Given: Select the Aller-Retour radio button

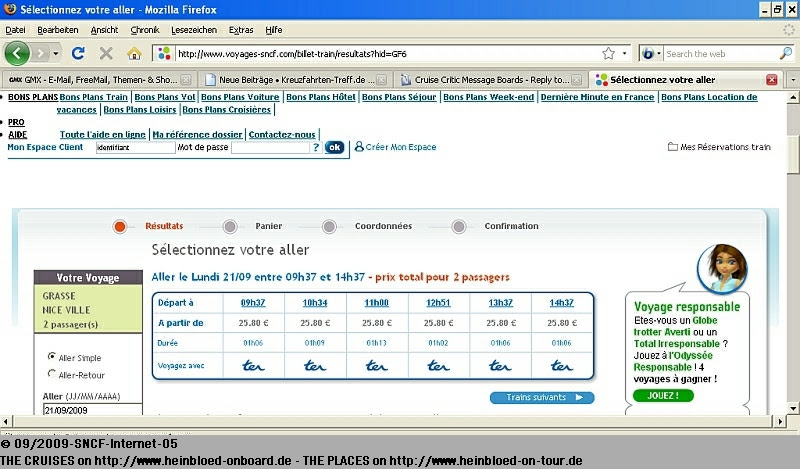Looking at the screenshot, I should 52,374.
